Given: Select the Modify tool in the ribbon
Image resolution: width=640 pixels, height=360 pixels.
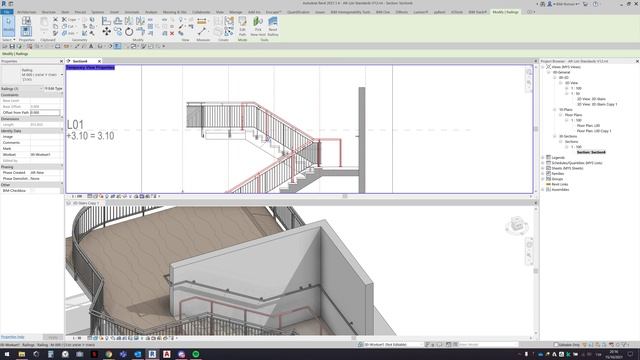Looking at the screenshot, I should 8,26.
